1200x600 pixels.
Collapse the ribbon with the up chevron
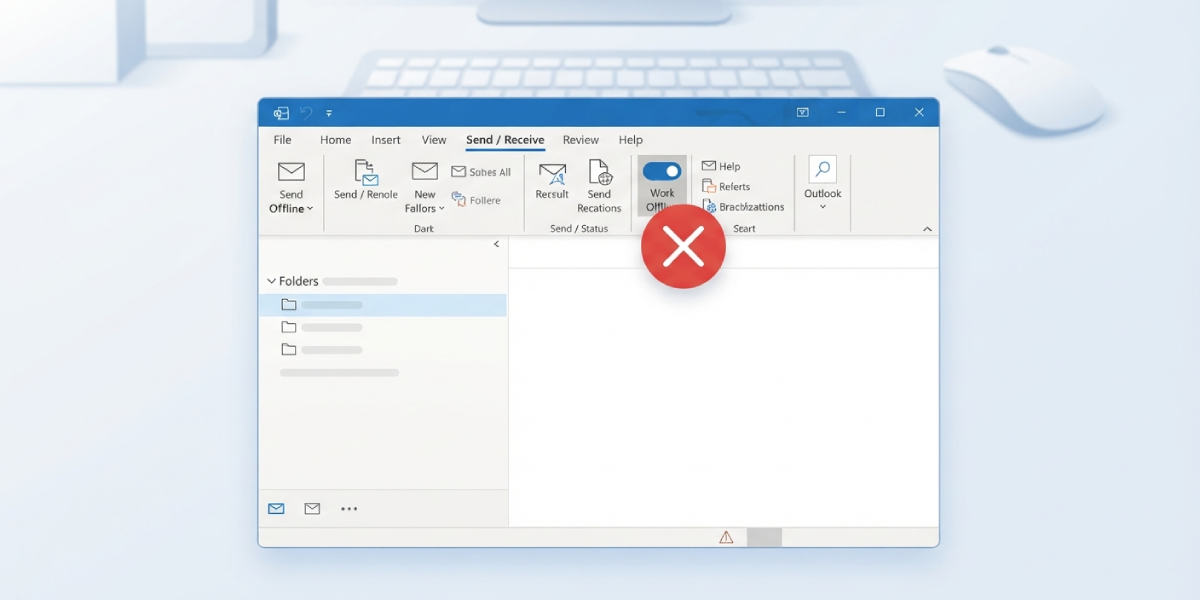point(927,229)
